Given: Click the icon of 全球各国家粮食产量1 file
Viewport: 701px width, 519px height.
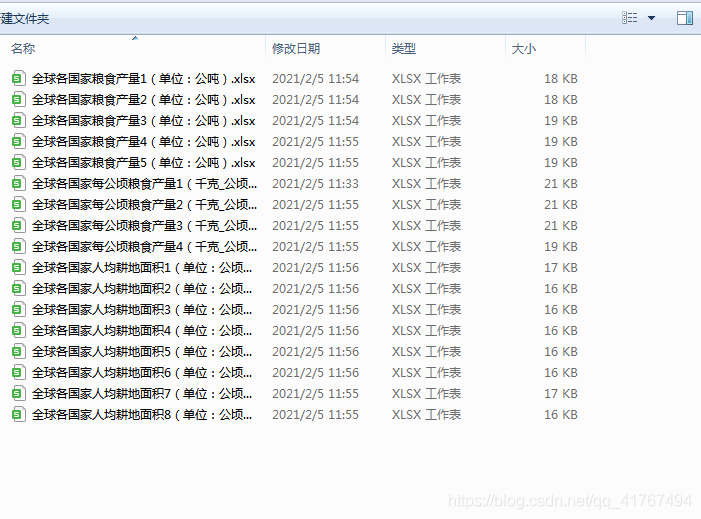Looking at the screenshot, I should point(18,79).
